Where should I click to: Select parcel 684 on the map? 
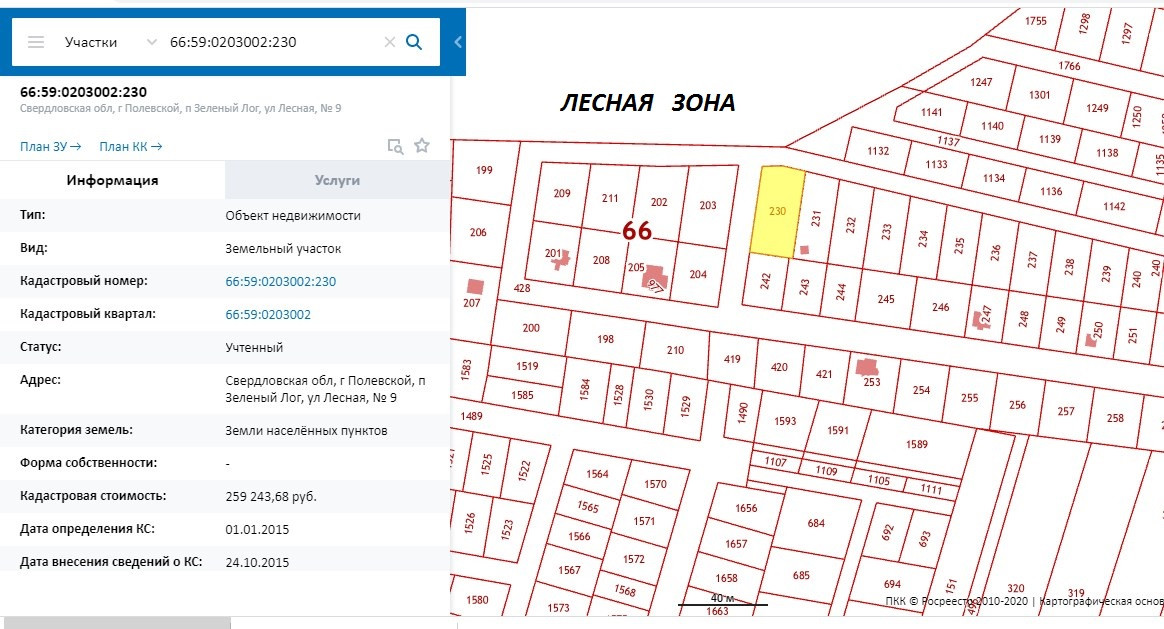coord(816,523)
